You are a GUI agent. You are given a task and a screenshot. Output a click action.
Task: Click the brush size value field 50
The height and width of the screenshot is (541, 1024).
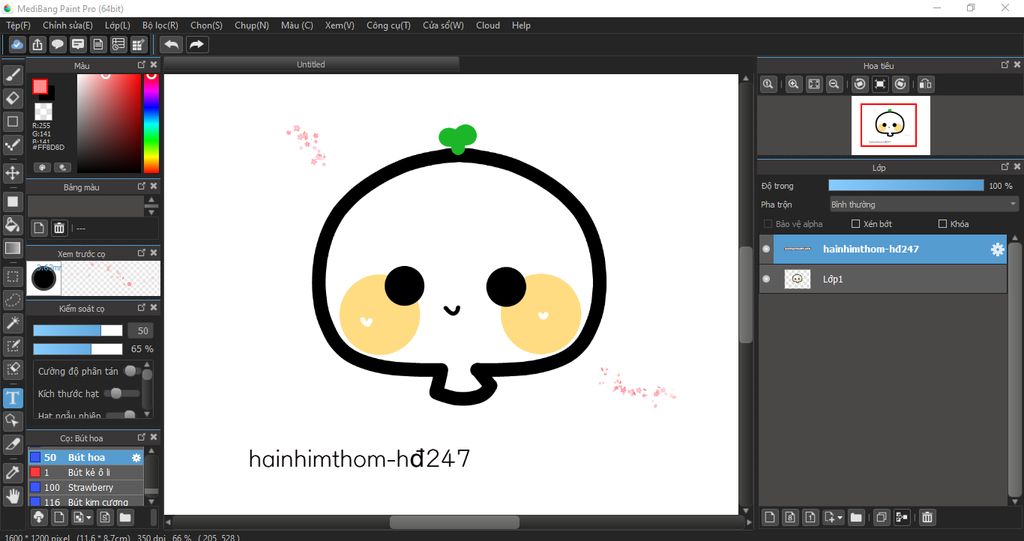[x=140, y=331]
